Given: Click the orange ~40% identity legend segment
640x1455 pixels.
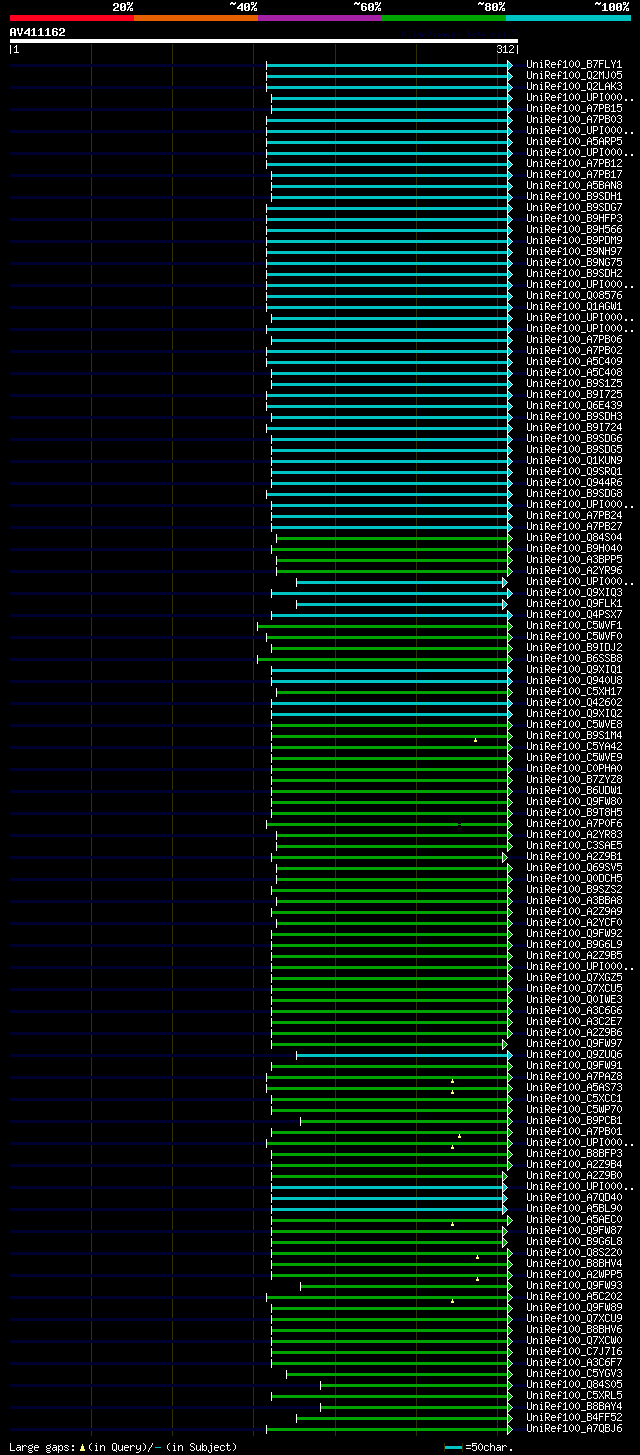Looking at the screenshot, I should click(x=195, y=18).
